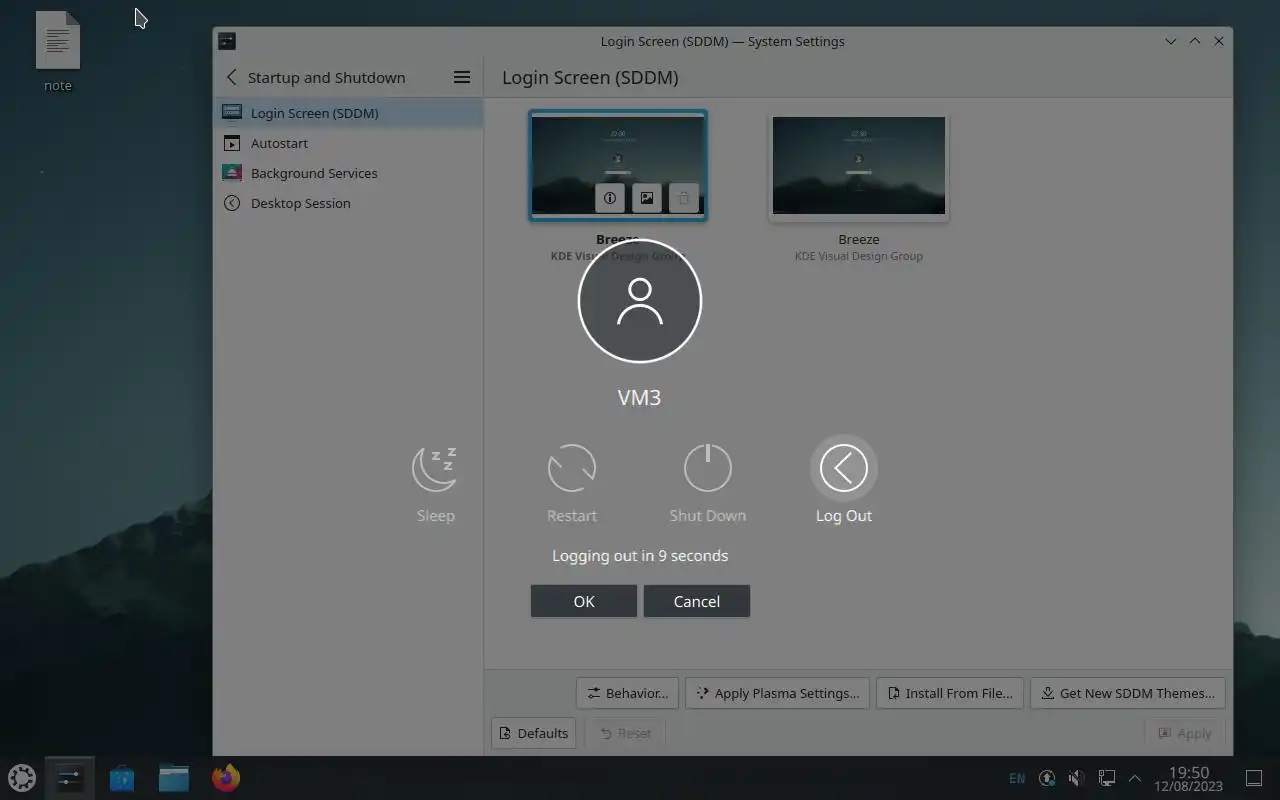Open Background Services settings page
This screenshot has width=1280, height=800.
pyautogui.click(x=348, y=173)
